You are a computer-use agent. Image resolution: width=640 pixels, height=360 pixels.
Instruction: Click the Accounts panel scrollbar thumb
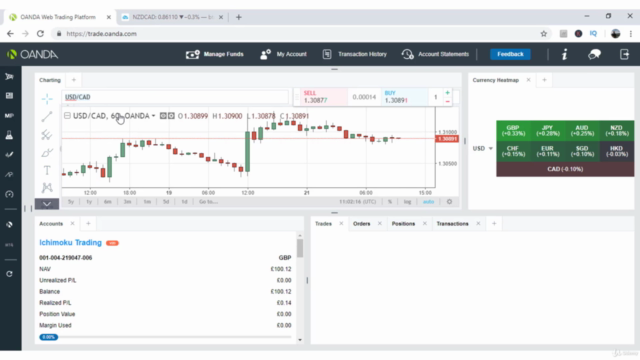(x=300, y=248)
